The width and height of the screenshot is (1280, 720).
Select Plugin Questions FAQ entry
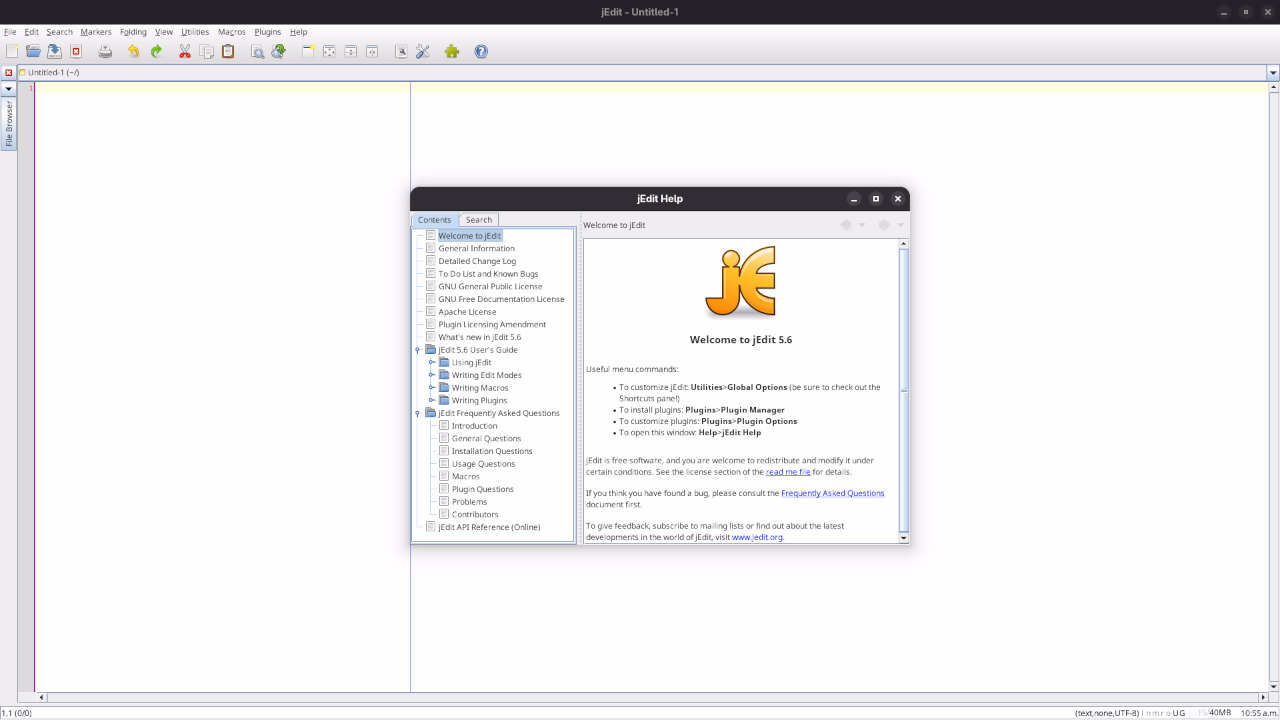pyautogui.click(x=483, y=489)
